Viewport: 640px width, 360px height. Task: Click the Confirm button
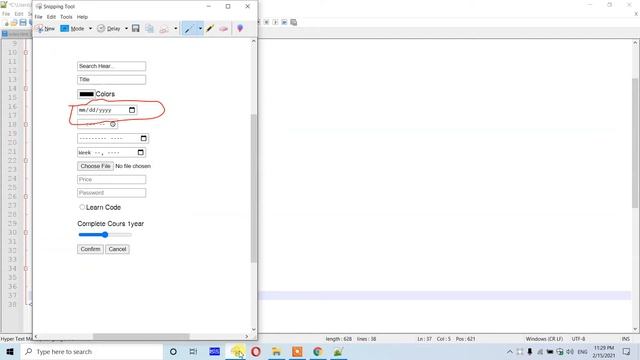coord(90,249)
